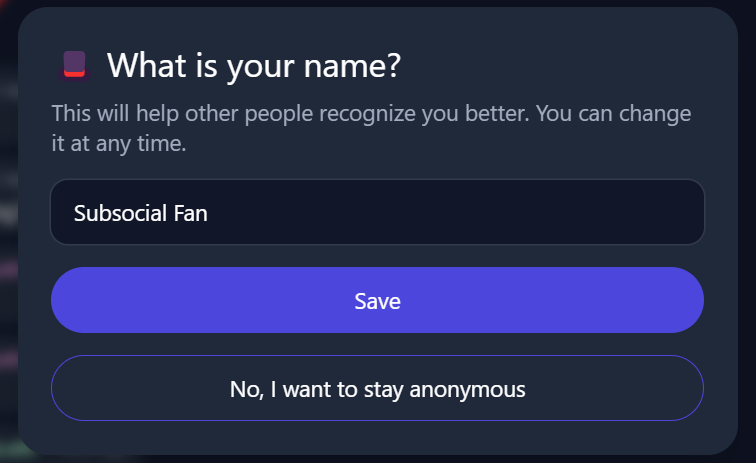756x463 pixels.
Task: Click the blank dialog area right of the title
Action: (x=570, y=66)
